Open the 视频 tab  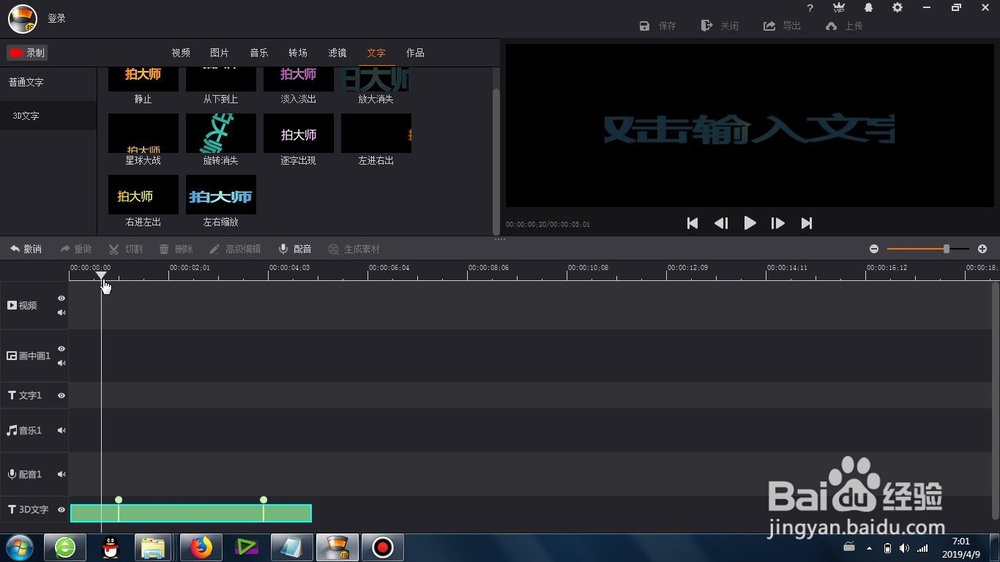click(181, 53)
